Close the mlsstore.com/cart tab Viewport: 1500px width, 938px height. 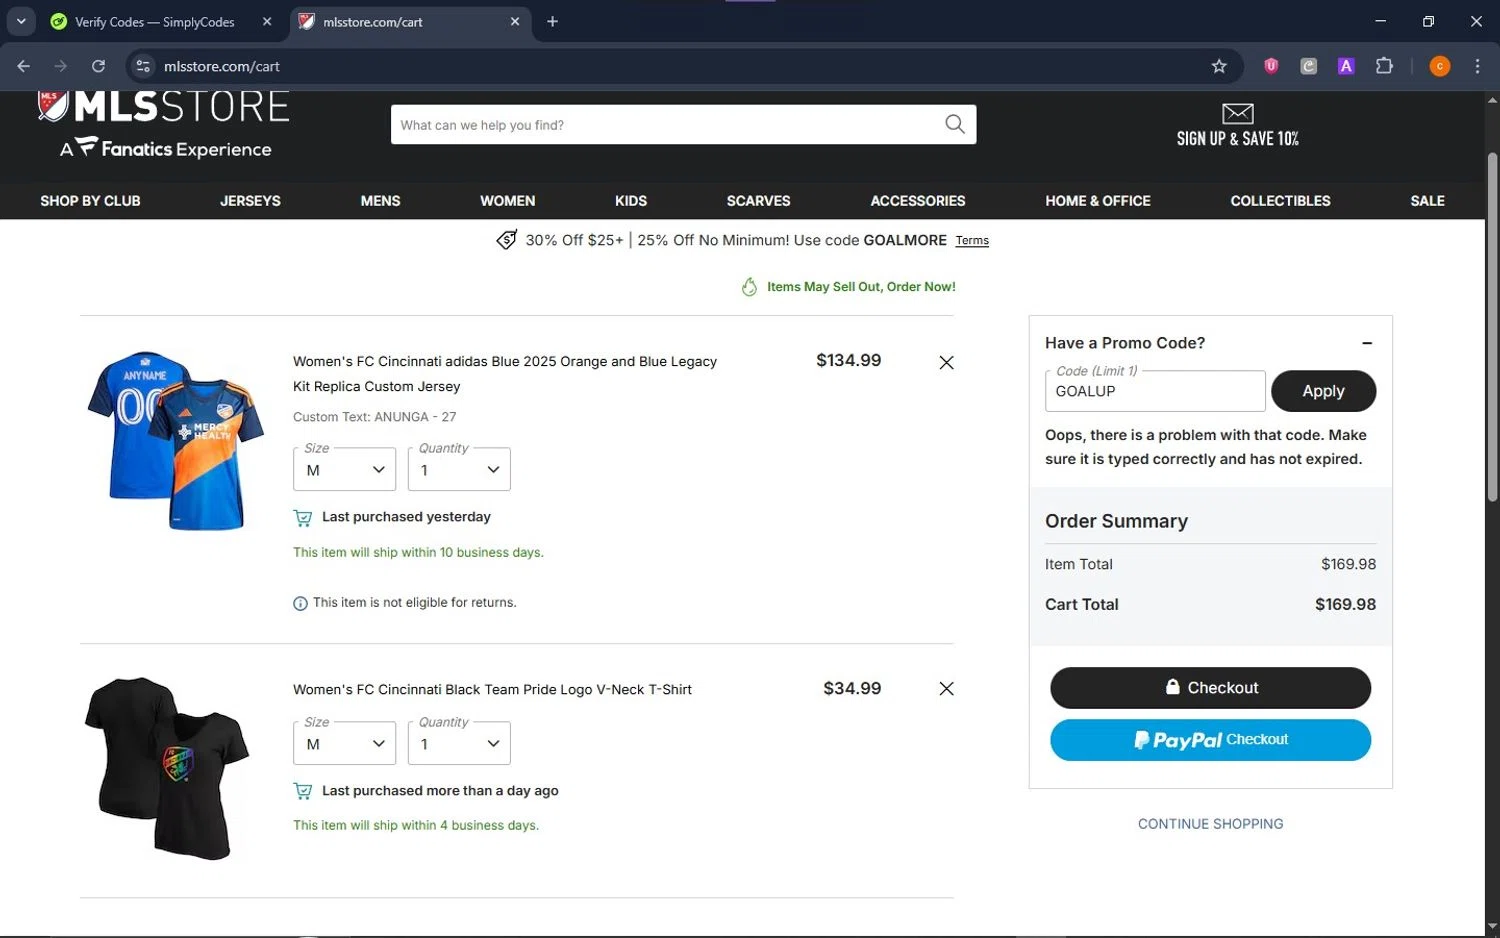515,21
